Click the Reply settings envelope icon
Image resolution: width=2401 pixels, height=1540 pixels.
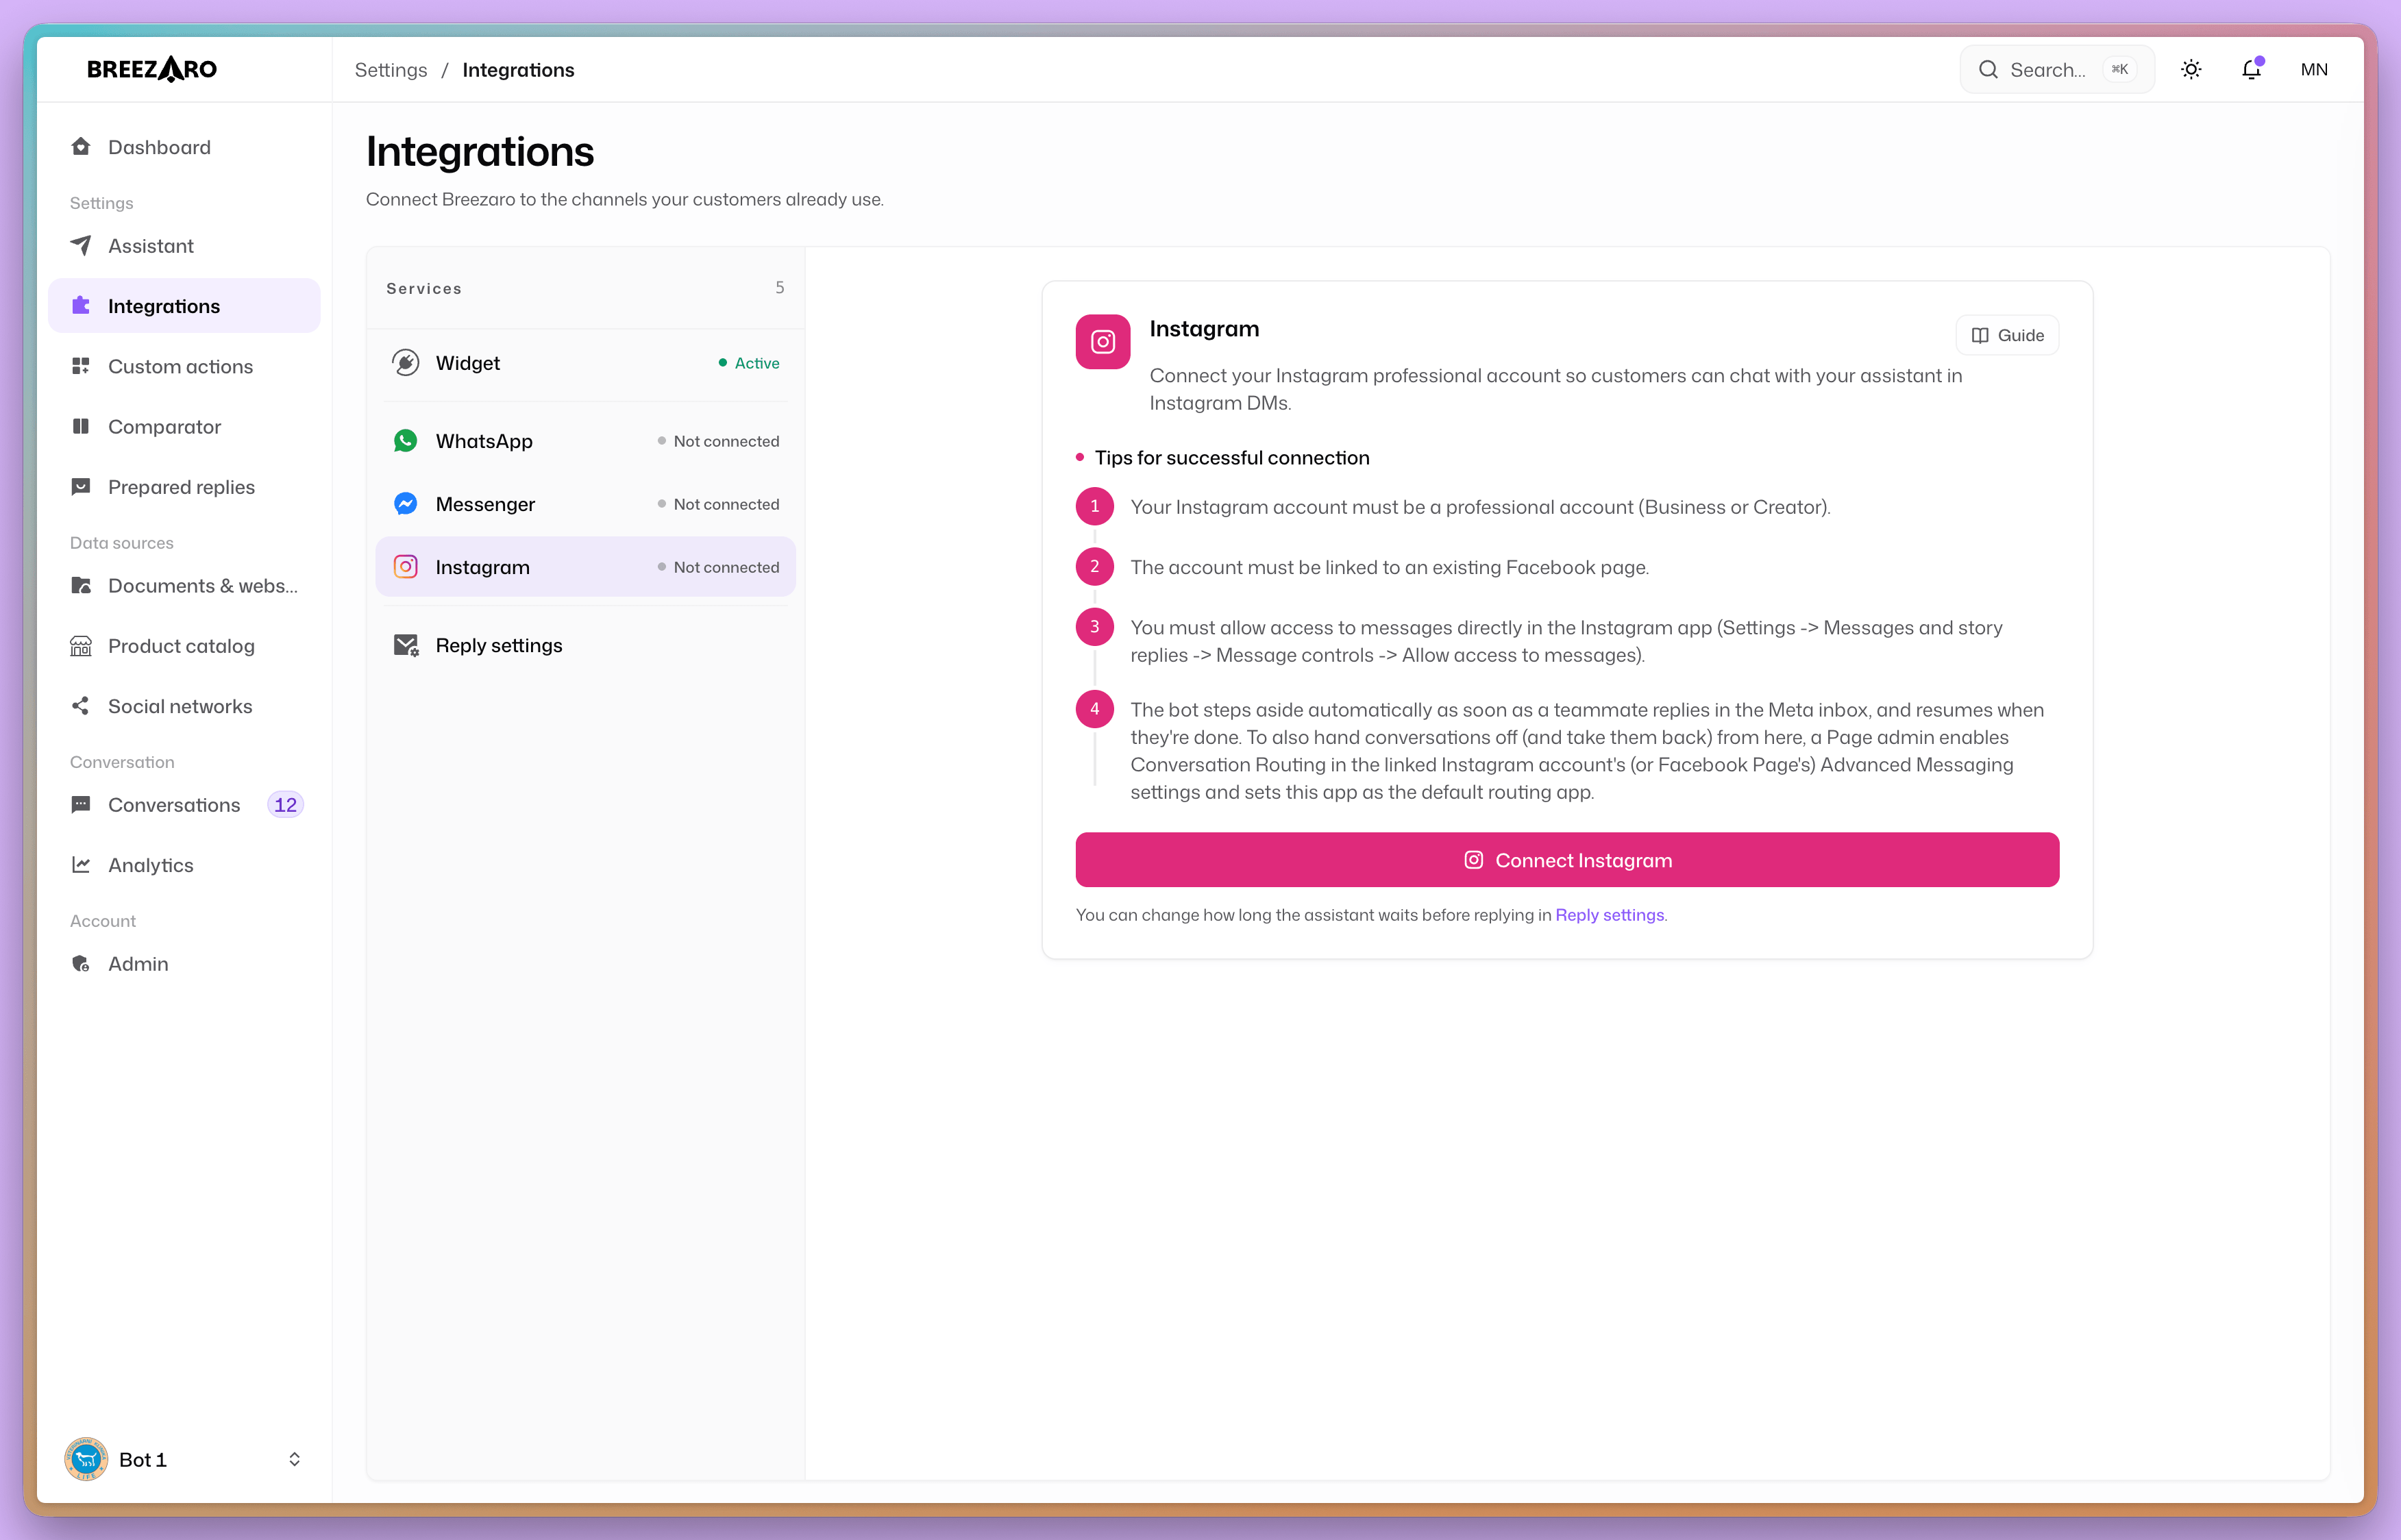[x=405, y=645]
